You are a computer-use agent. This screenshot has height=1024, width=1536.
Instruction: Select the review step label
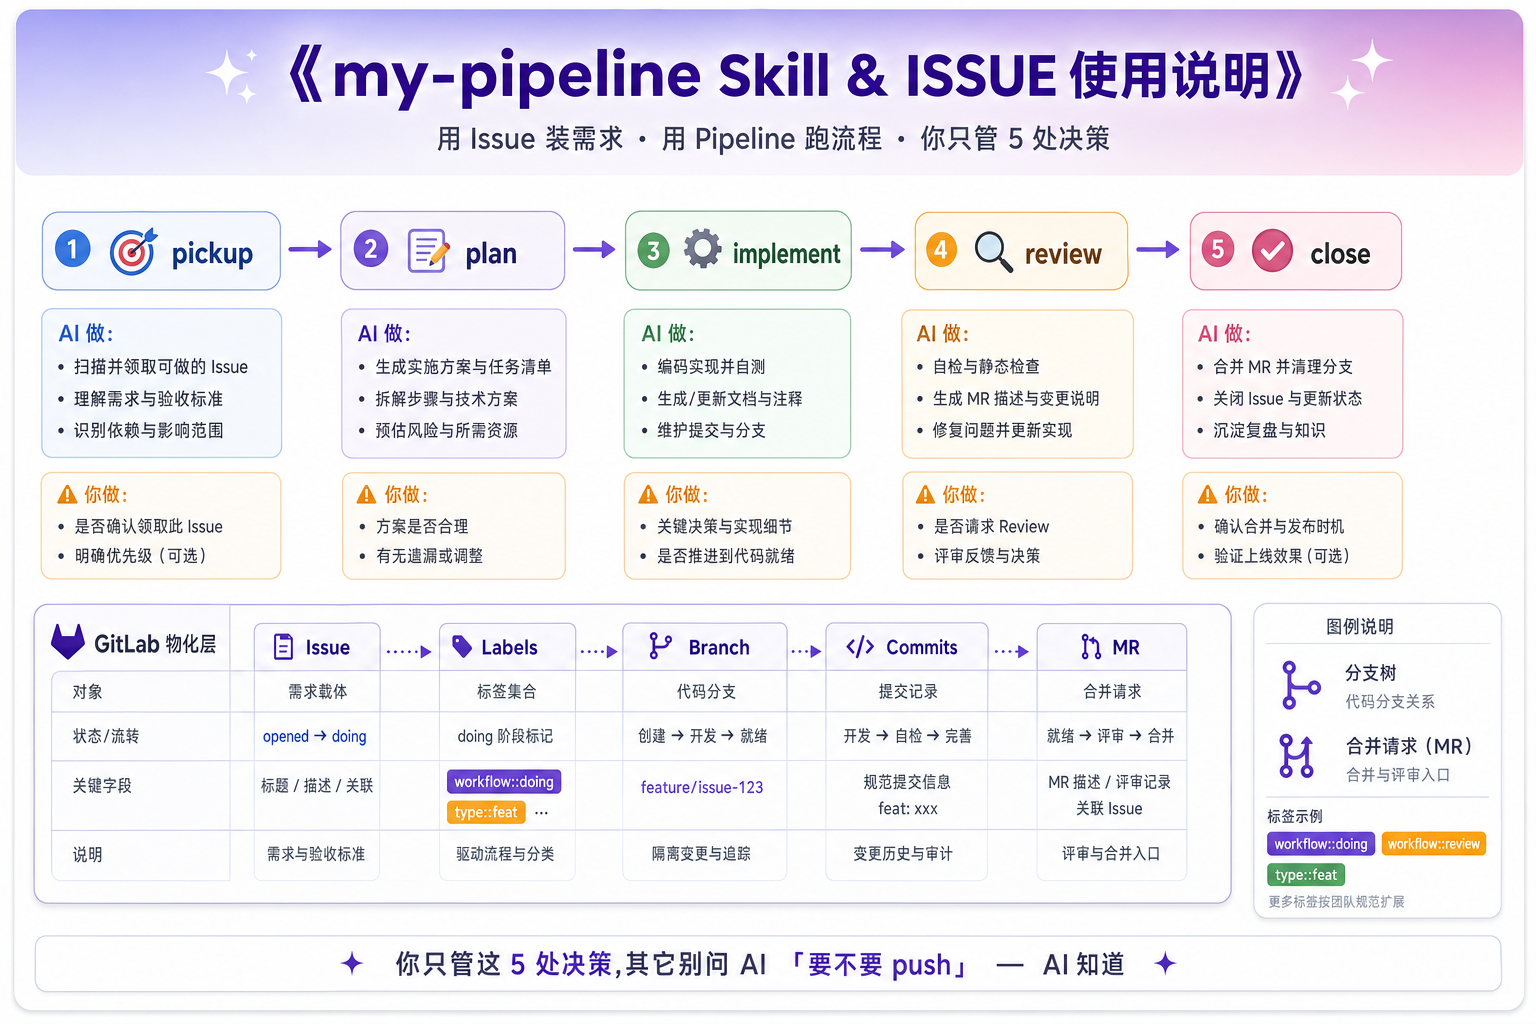(1063, 254)
